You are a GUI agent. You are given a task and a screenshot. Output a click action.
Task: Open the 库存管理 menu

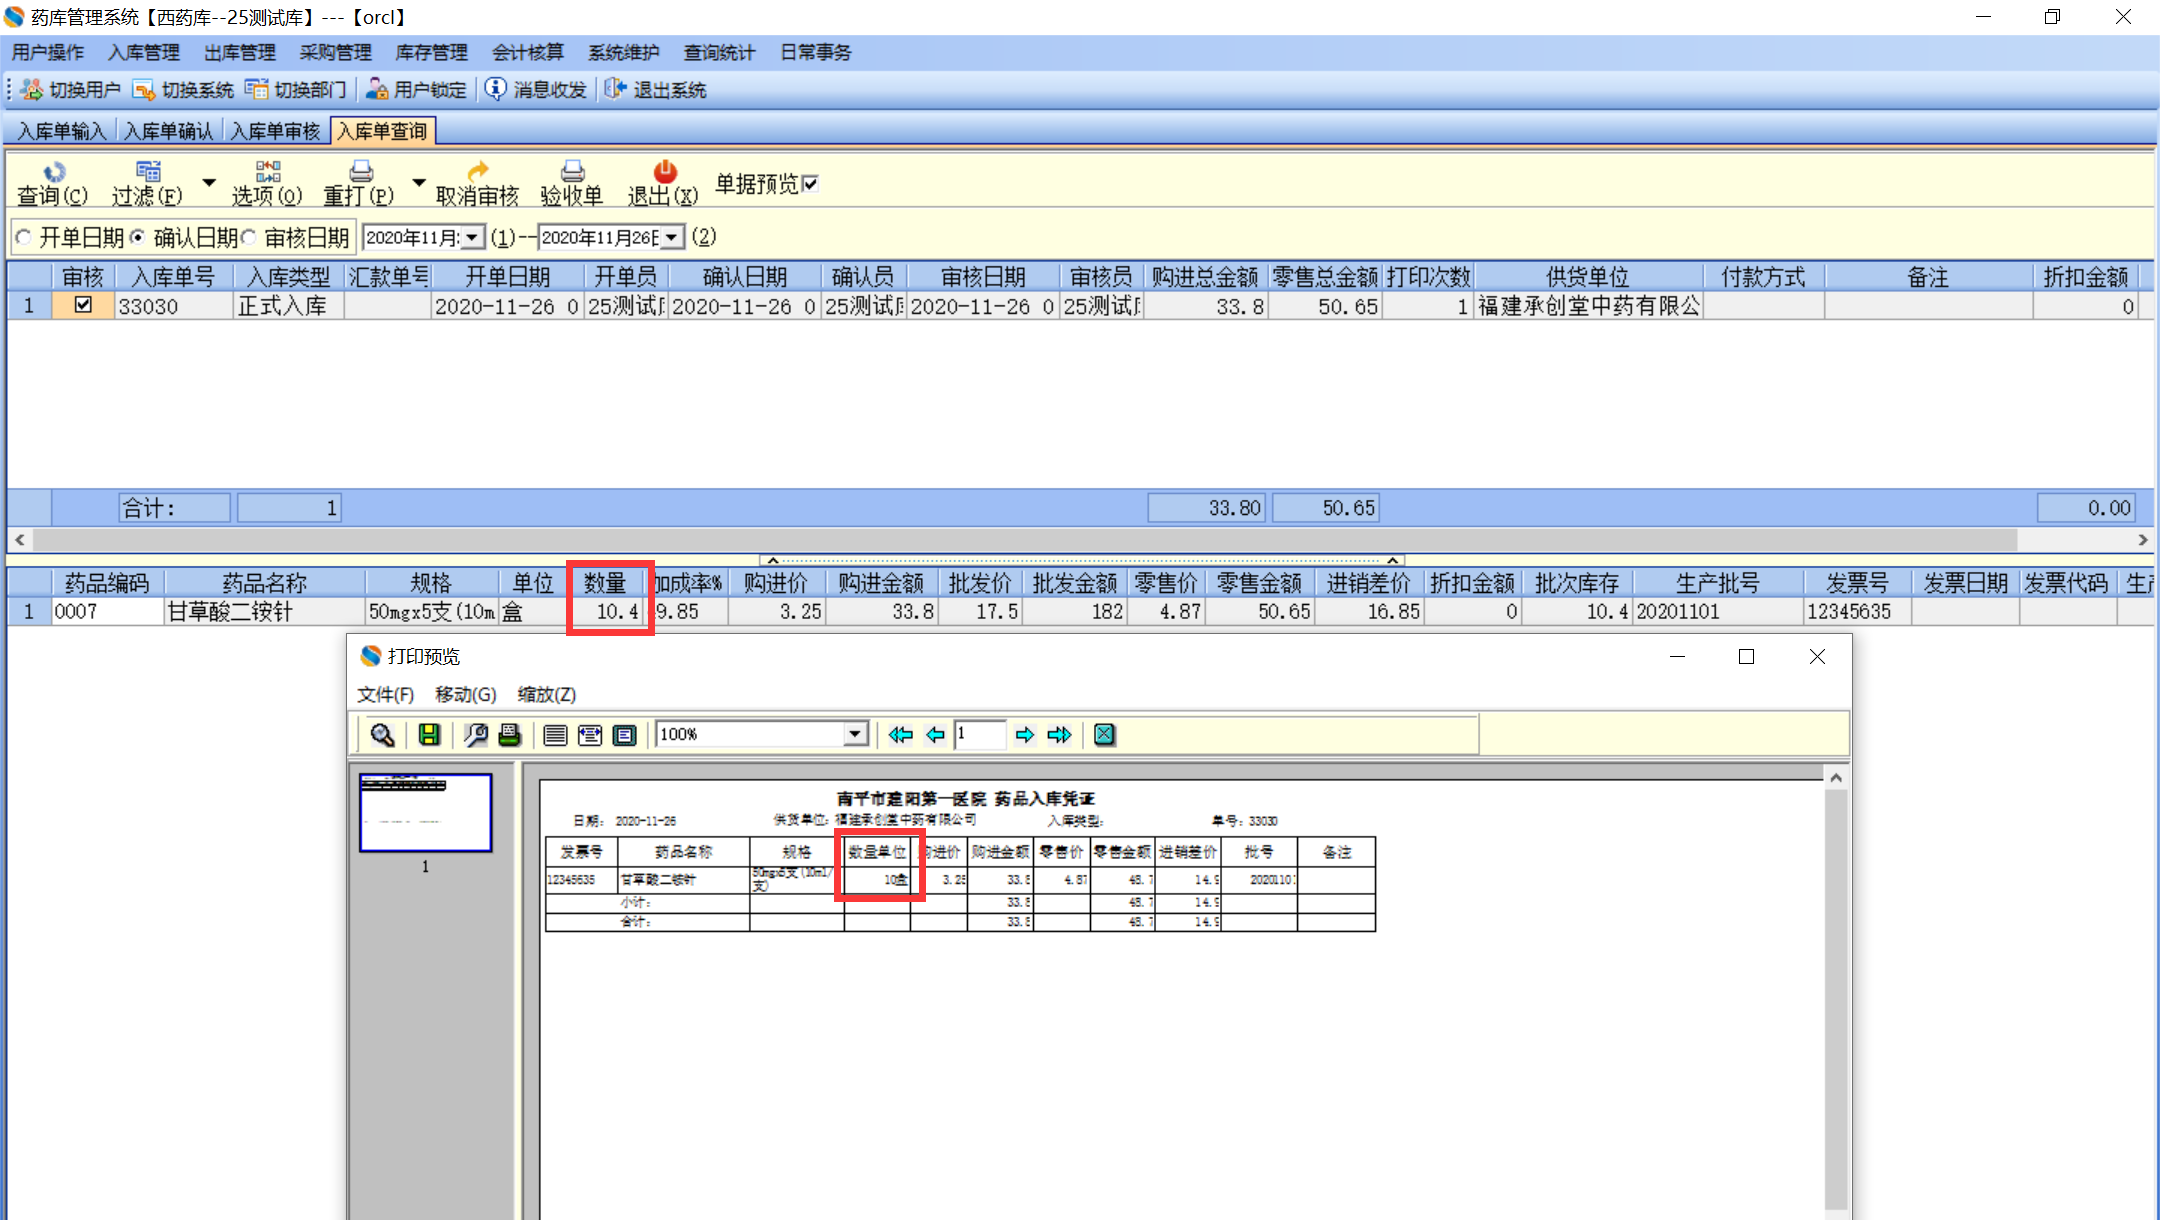click(431, 52)
